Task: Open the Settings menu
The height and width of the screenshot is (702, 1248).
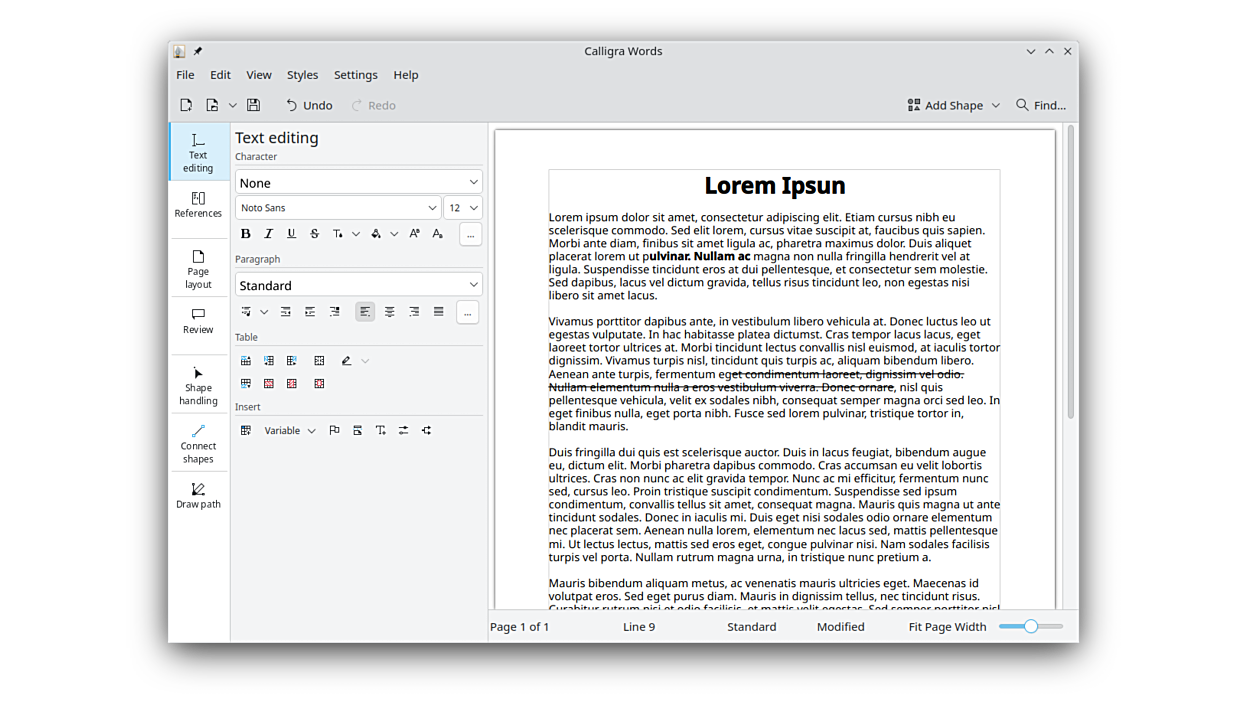Action: click(x=355, y=75)
